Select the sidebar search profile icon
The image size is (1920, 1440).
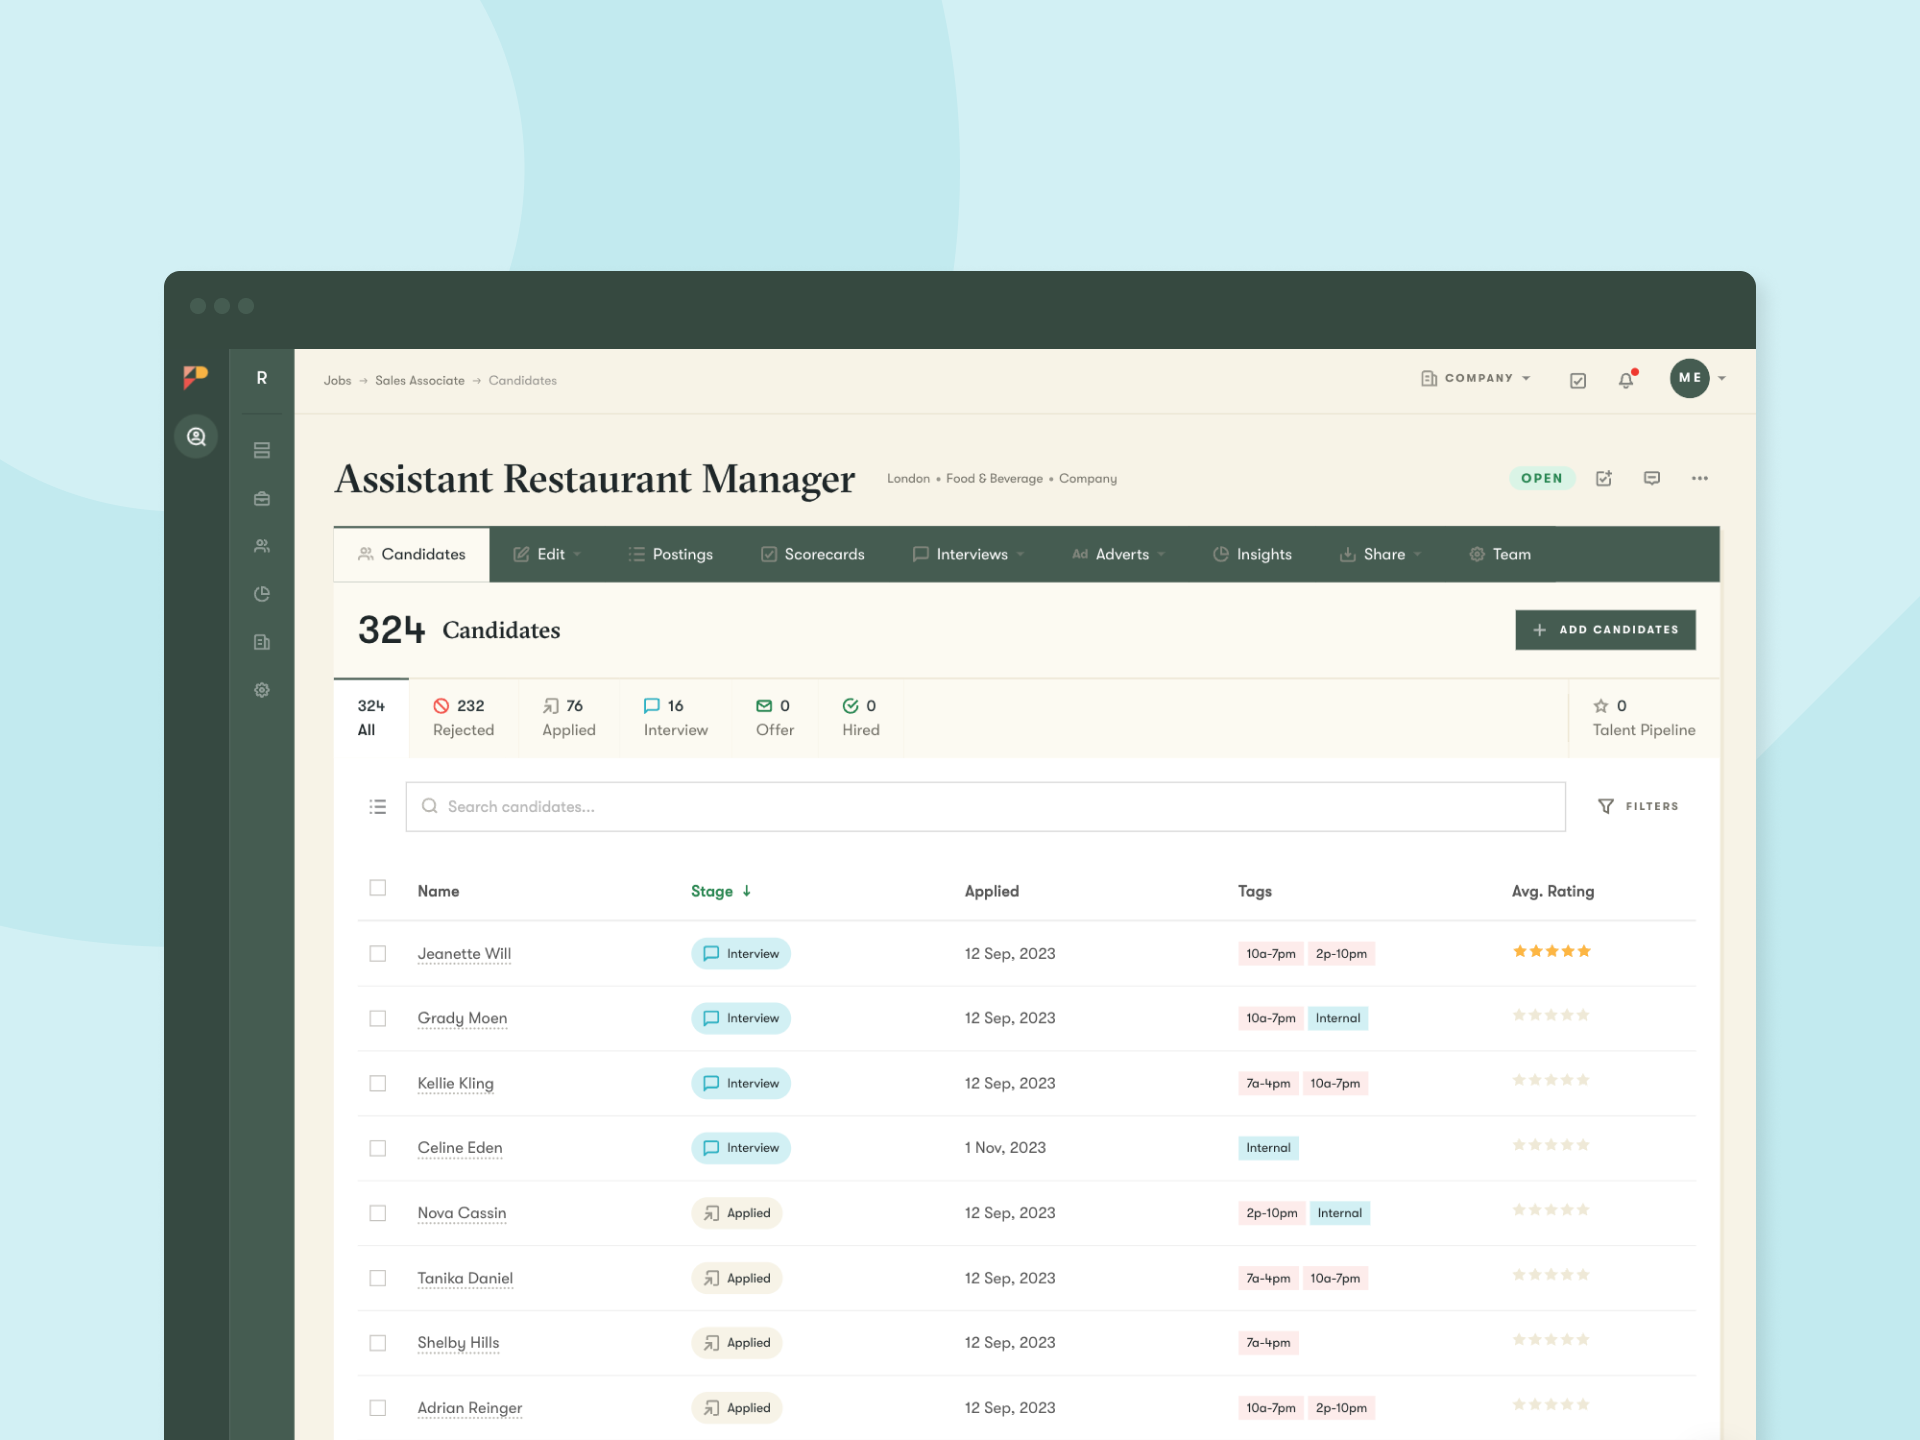[x=196, y=436]
